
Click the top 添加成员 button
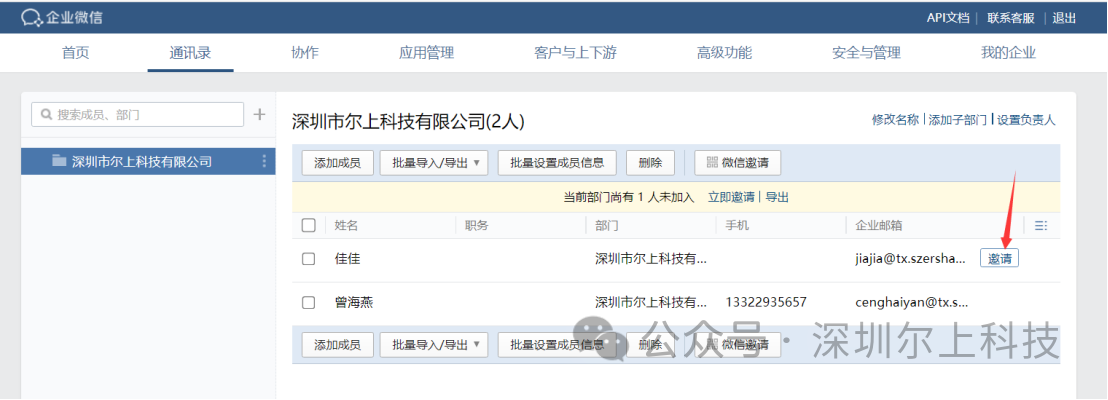(337, 163)
